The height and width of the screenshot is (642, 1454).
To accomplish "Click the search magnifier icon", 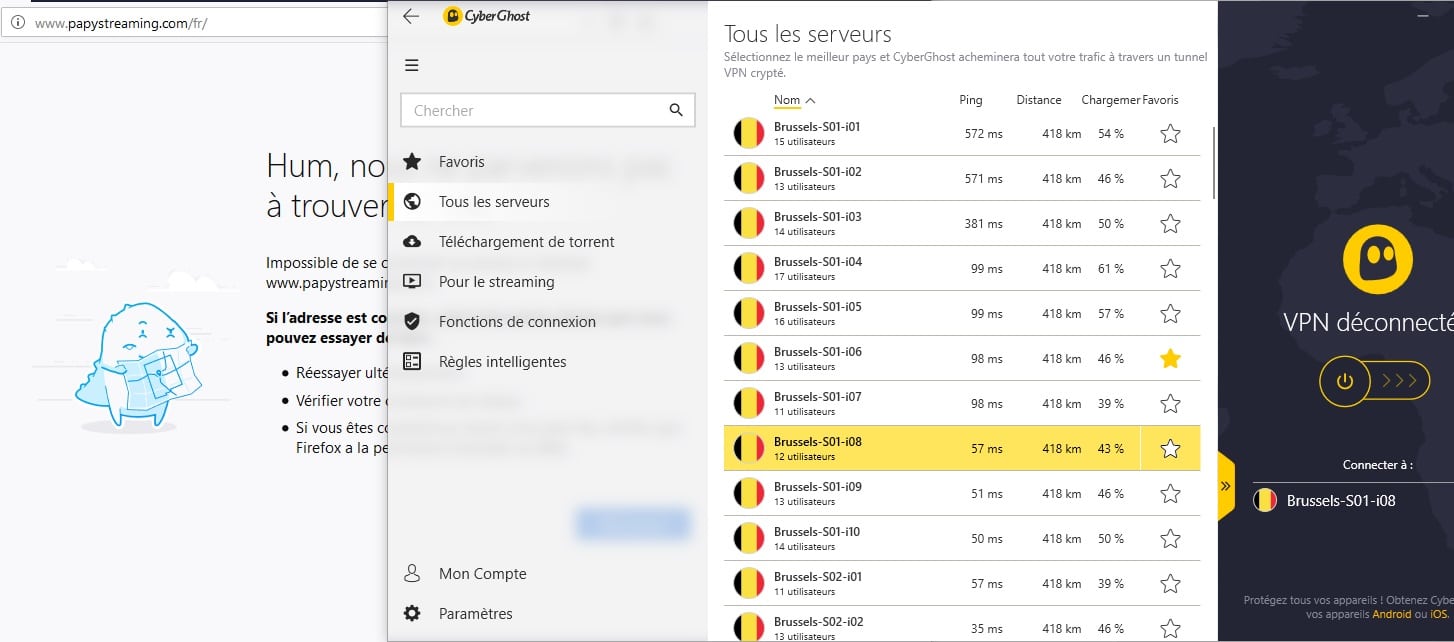I will [676, 110].
